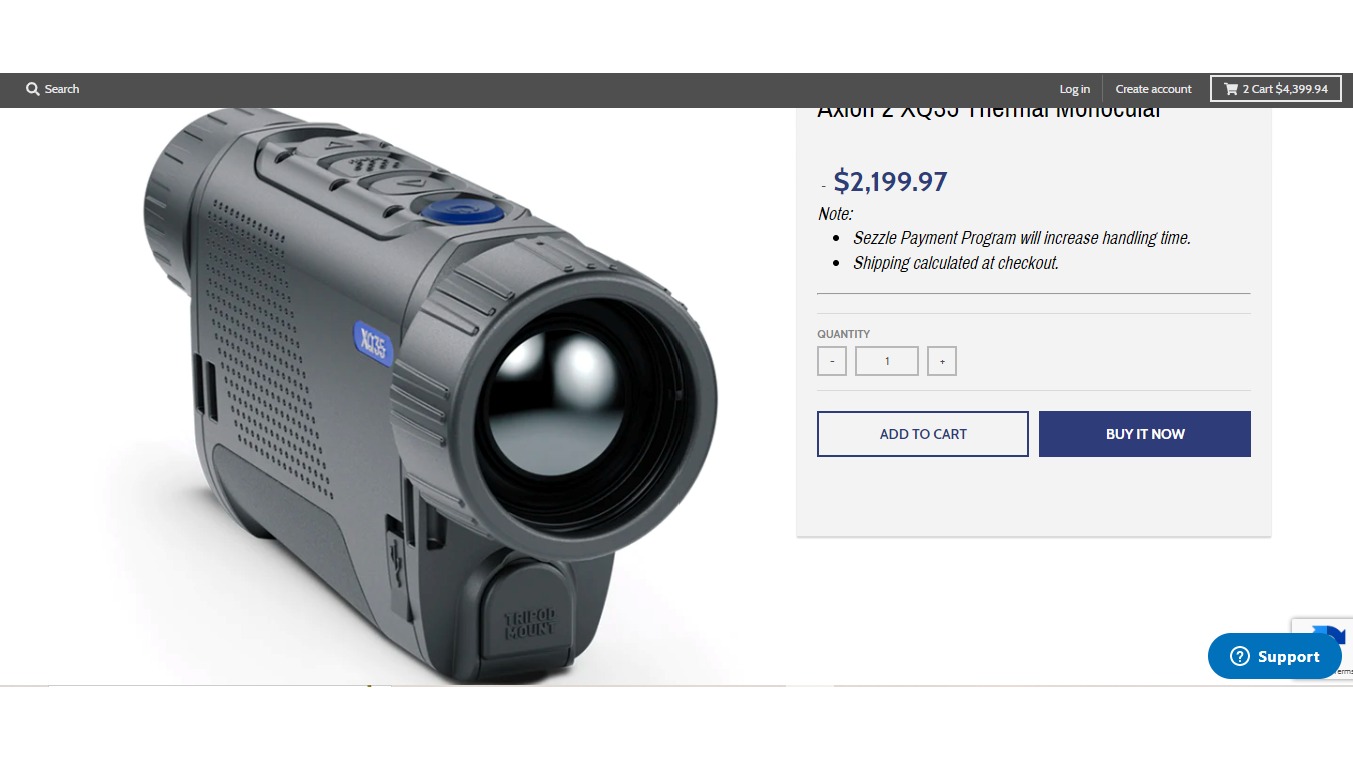Open the Log in link

(x=1075, y=89)
